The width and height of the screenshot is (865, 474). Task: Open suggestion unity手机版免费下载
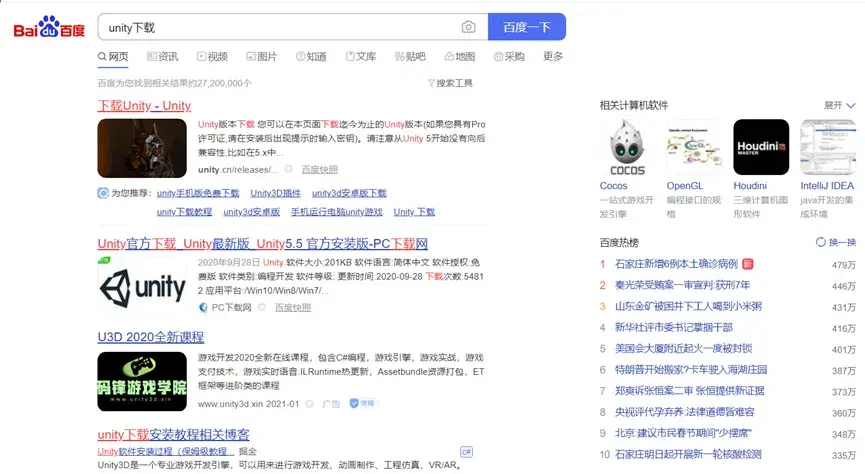[x=198, y=193]
